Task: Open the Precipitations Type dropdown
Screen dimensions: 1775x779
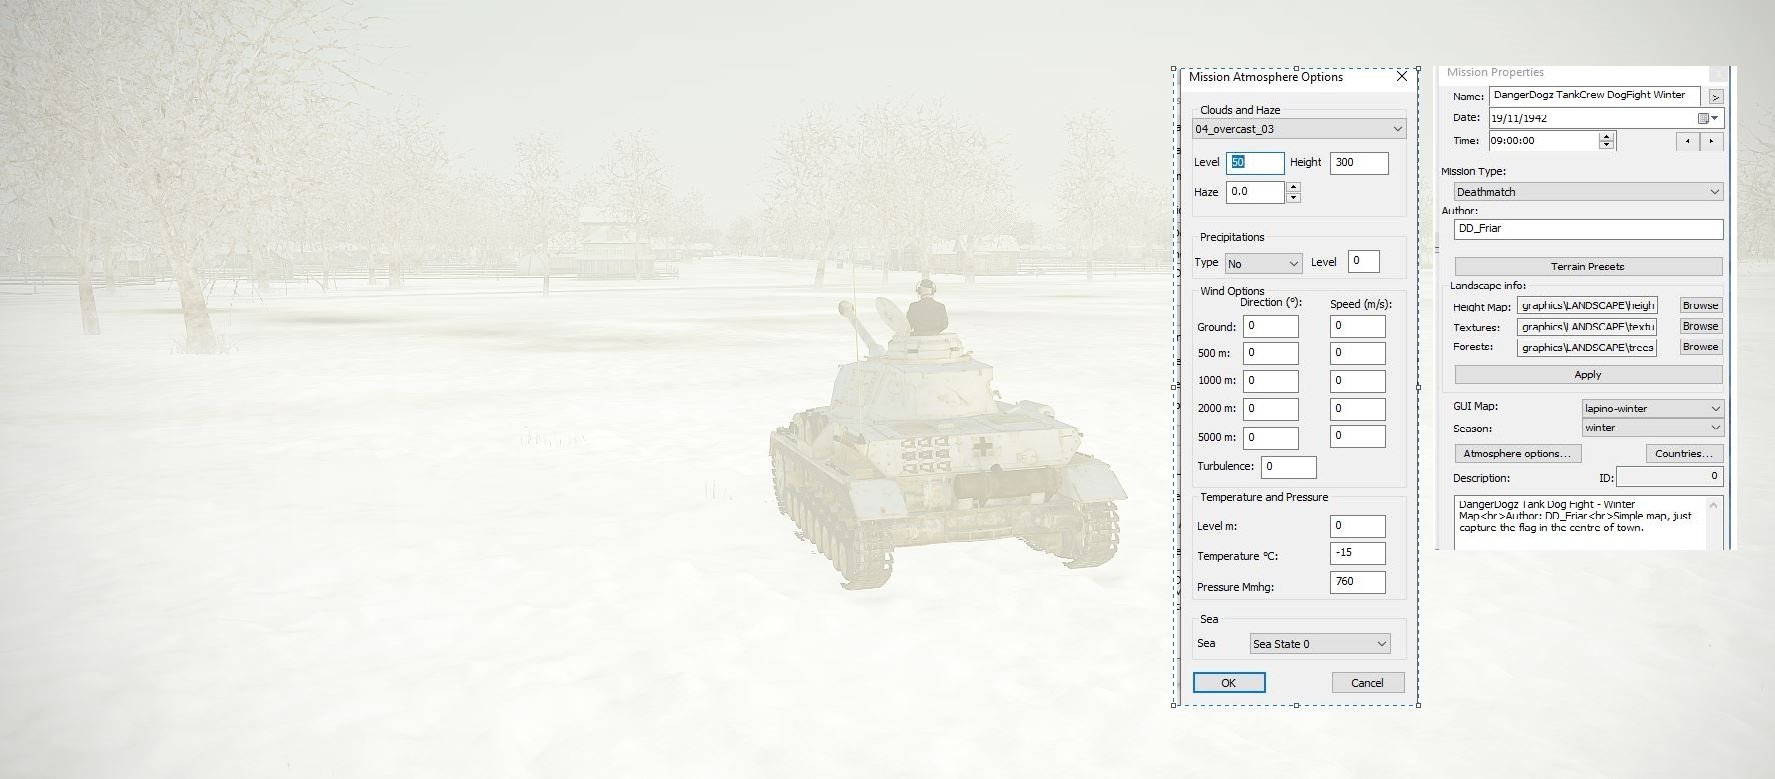Action: click(x=1293, y=264)
